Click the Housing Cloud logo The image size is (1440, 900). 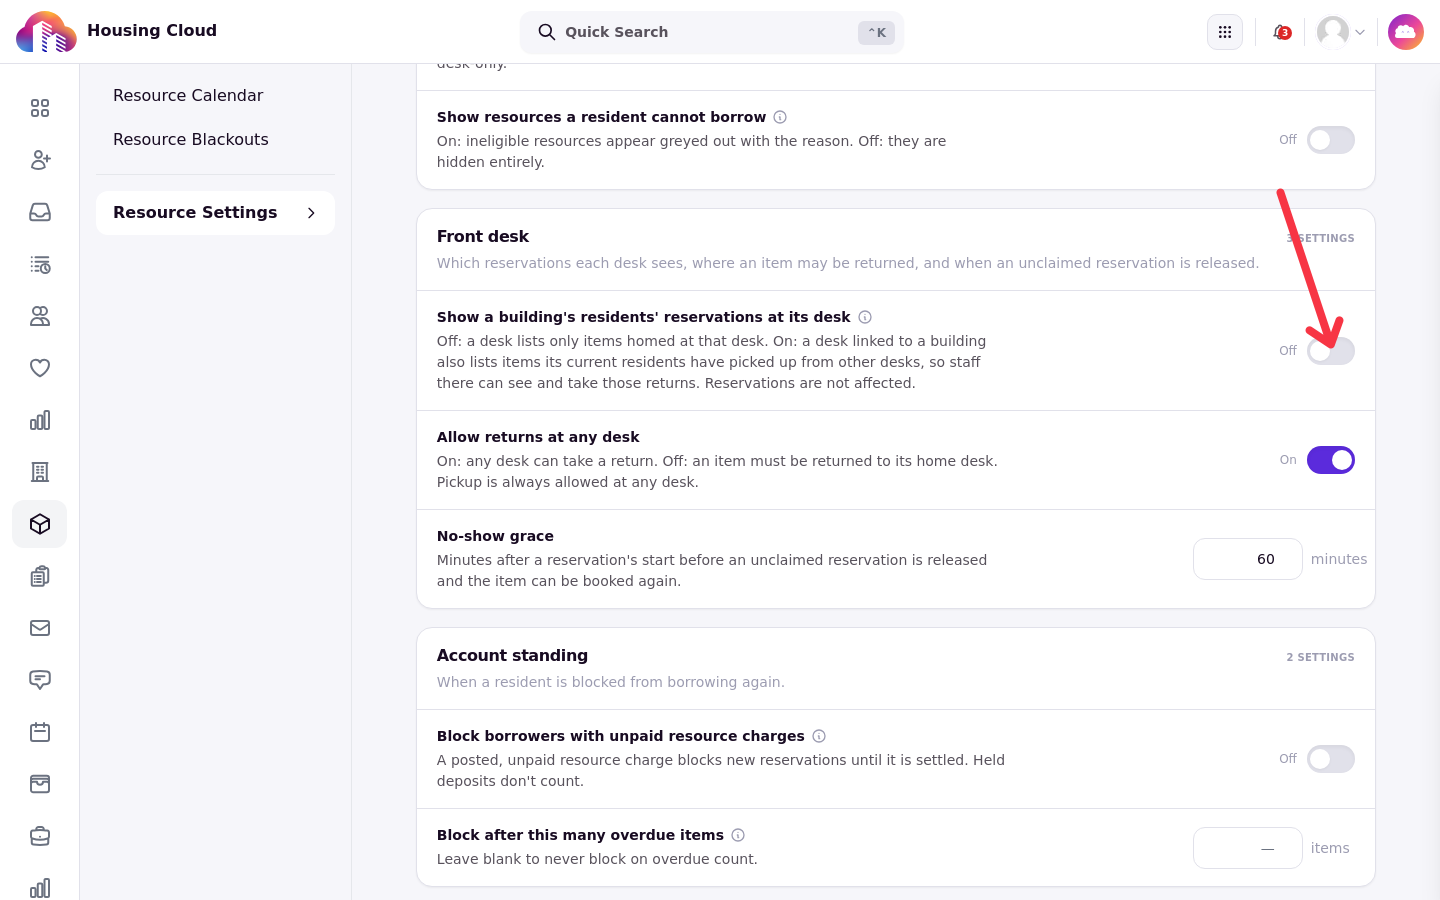46,32
